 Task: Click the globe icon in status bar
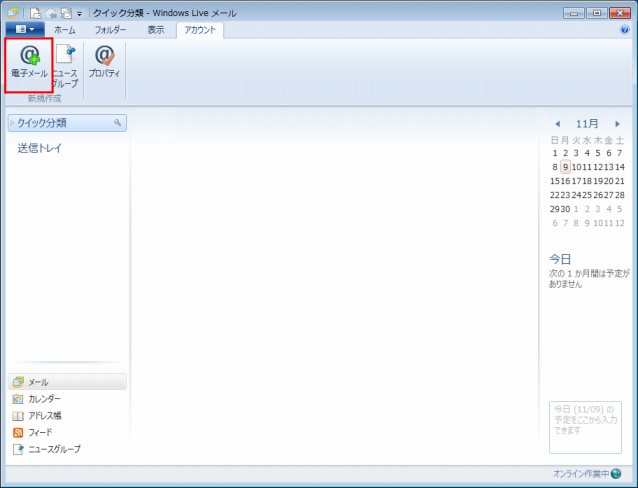(616, 474)
